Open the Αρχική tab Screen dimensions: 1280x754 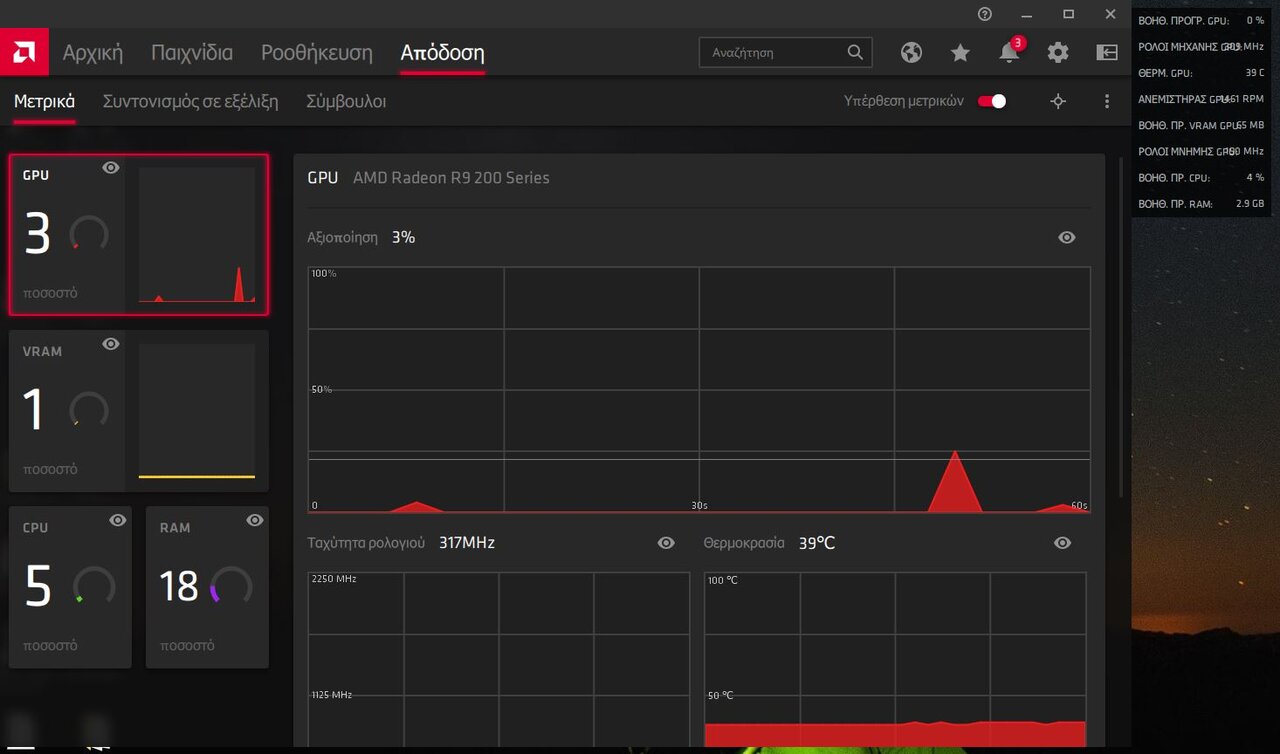tap(92, 53)
